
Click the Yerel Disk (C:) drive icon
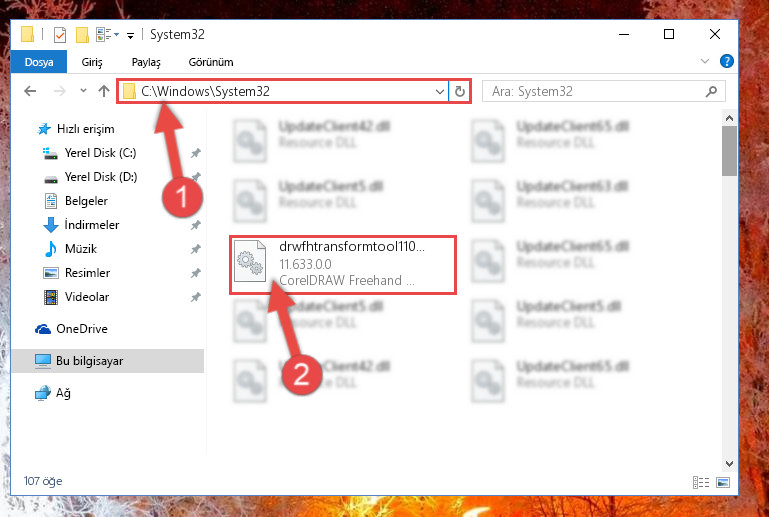point(51,154)
